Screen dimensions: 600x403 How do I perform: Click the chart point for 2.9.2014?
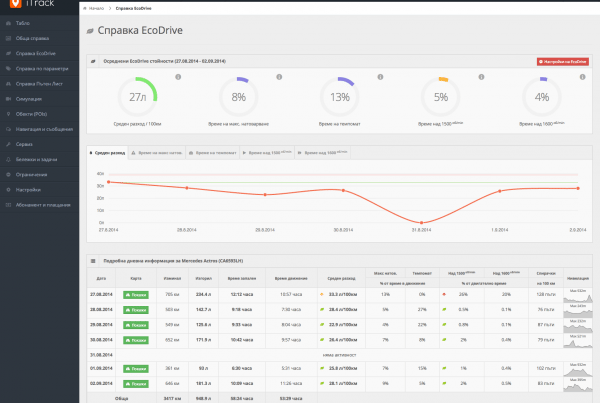pyautogui.click(x=578, y=188)
